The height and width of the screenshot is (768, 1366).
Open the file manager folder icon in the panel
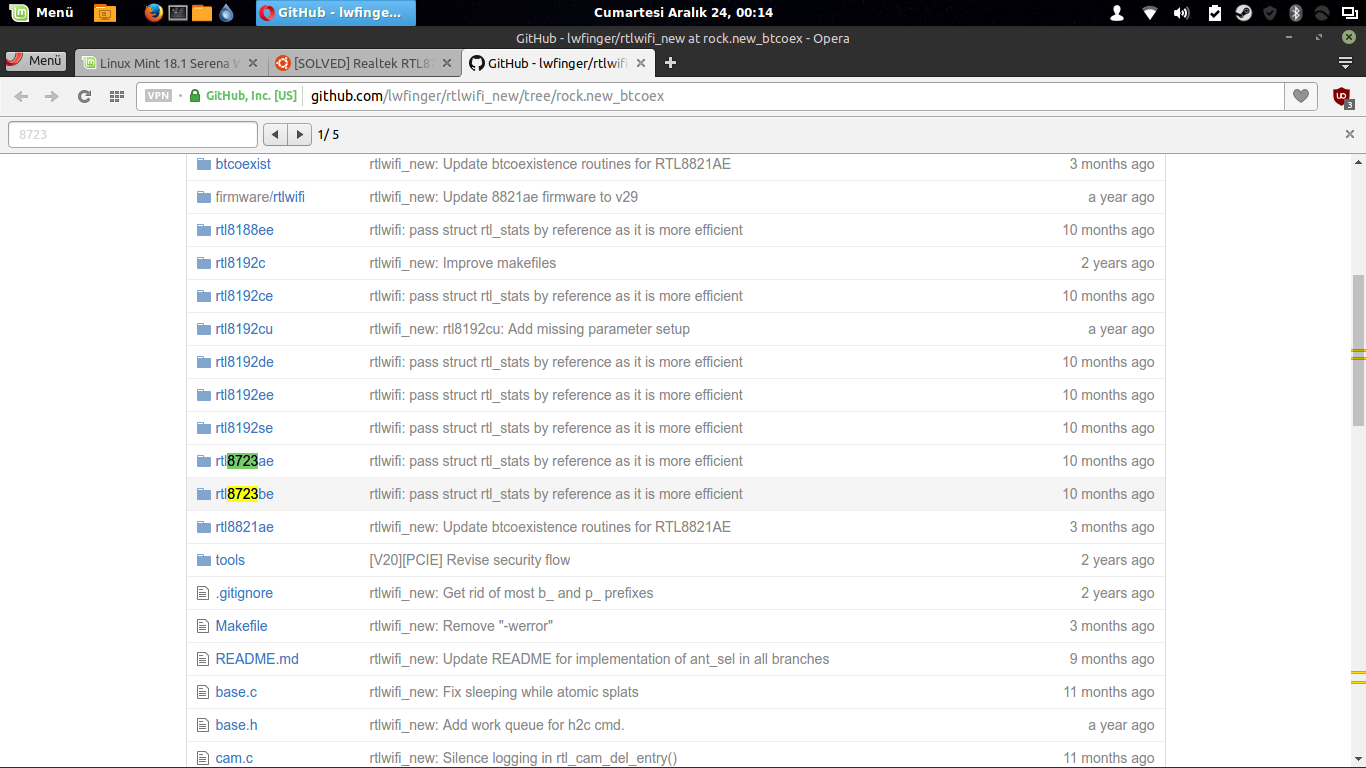(x=202, y=13)
